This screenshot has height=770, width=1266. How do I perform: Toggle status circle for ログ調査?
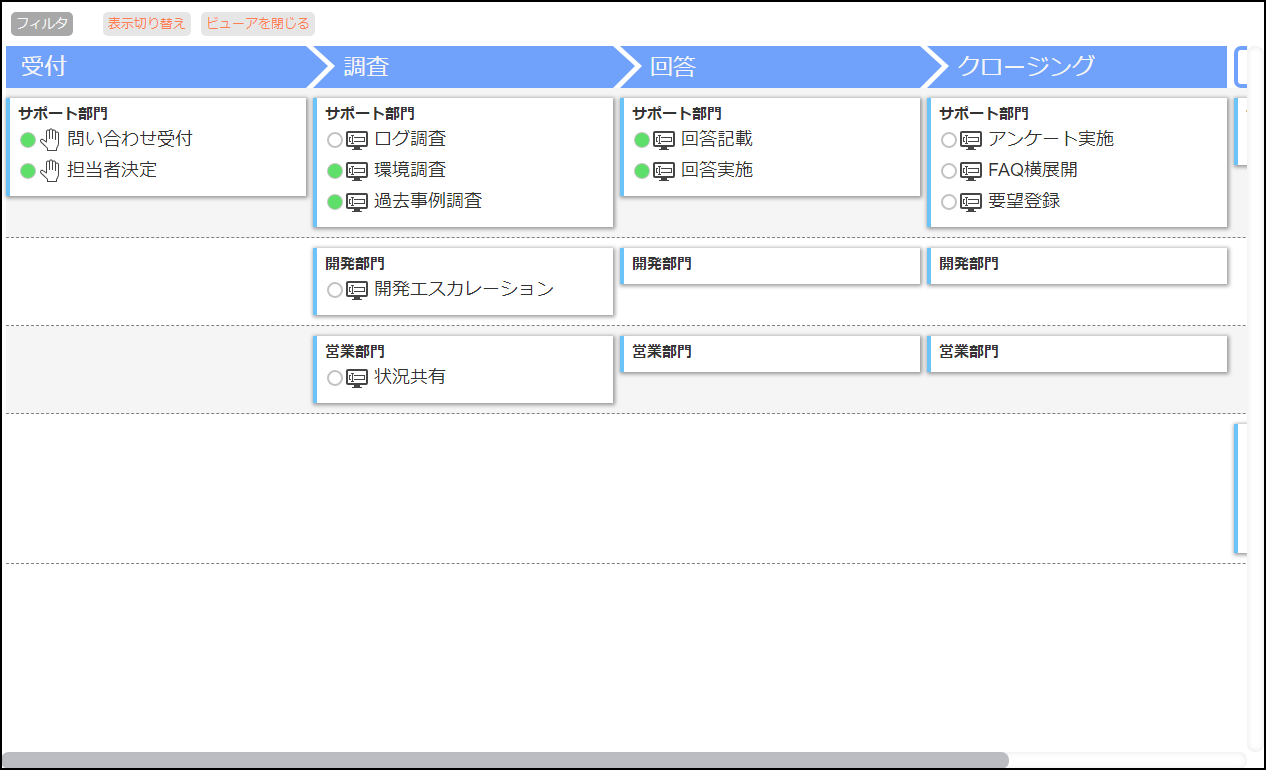335,140
